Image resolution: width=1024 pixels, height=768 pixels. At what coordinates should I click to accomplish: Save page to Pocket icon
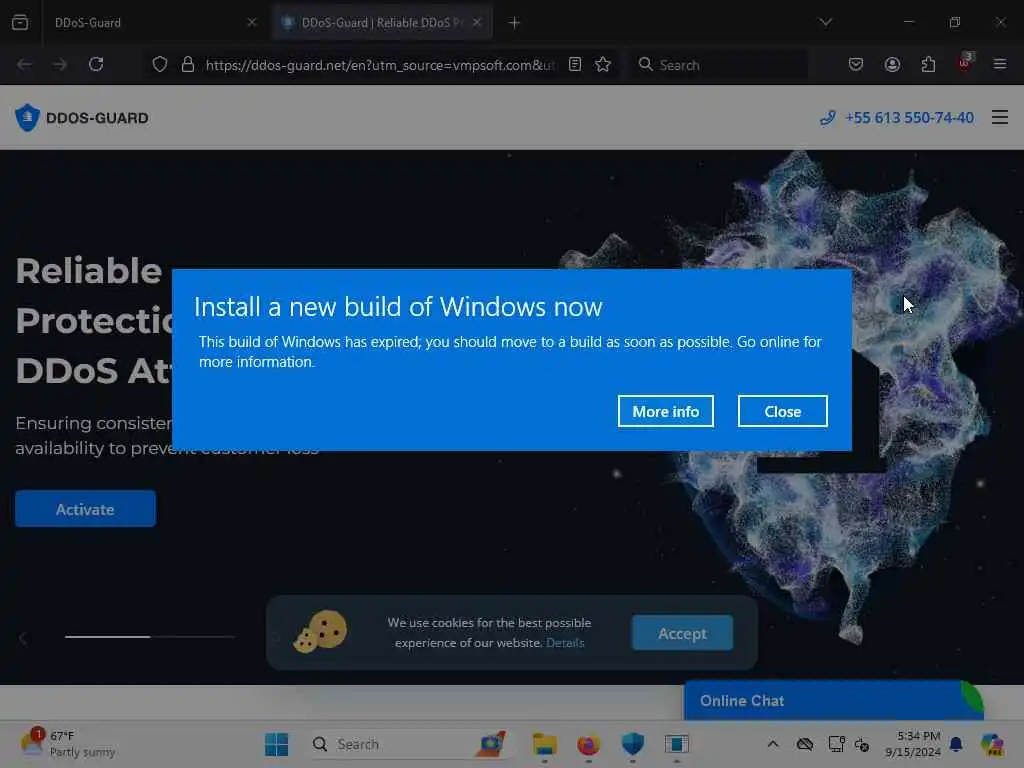(x=856, y=64)
